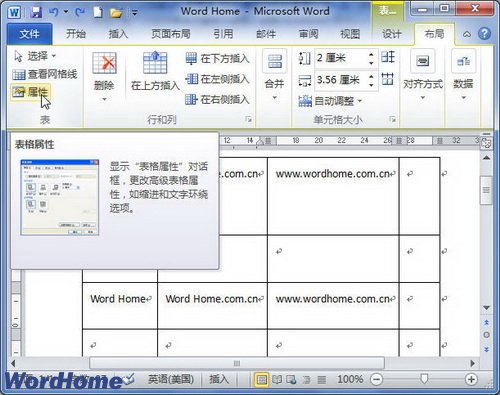Open the Undo history dropdown arrow
500x395 pixels.
pyautogui.click(x=66, y=12)
